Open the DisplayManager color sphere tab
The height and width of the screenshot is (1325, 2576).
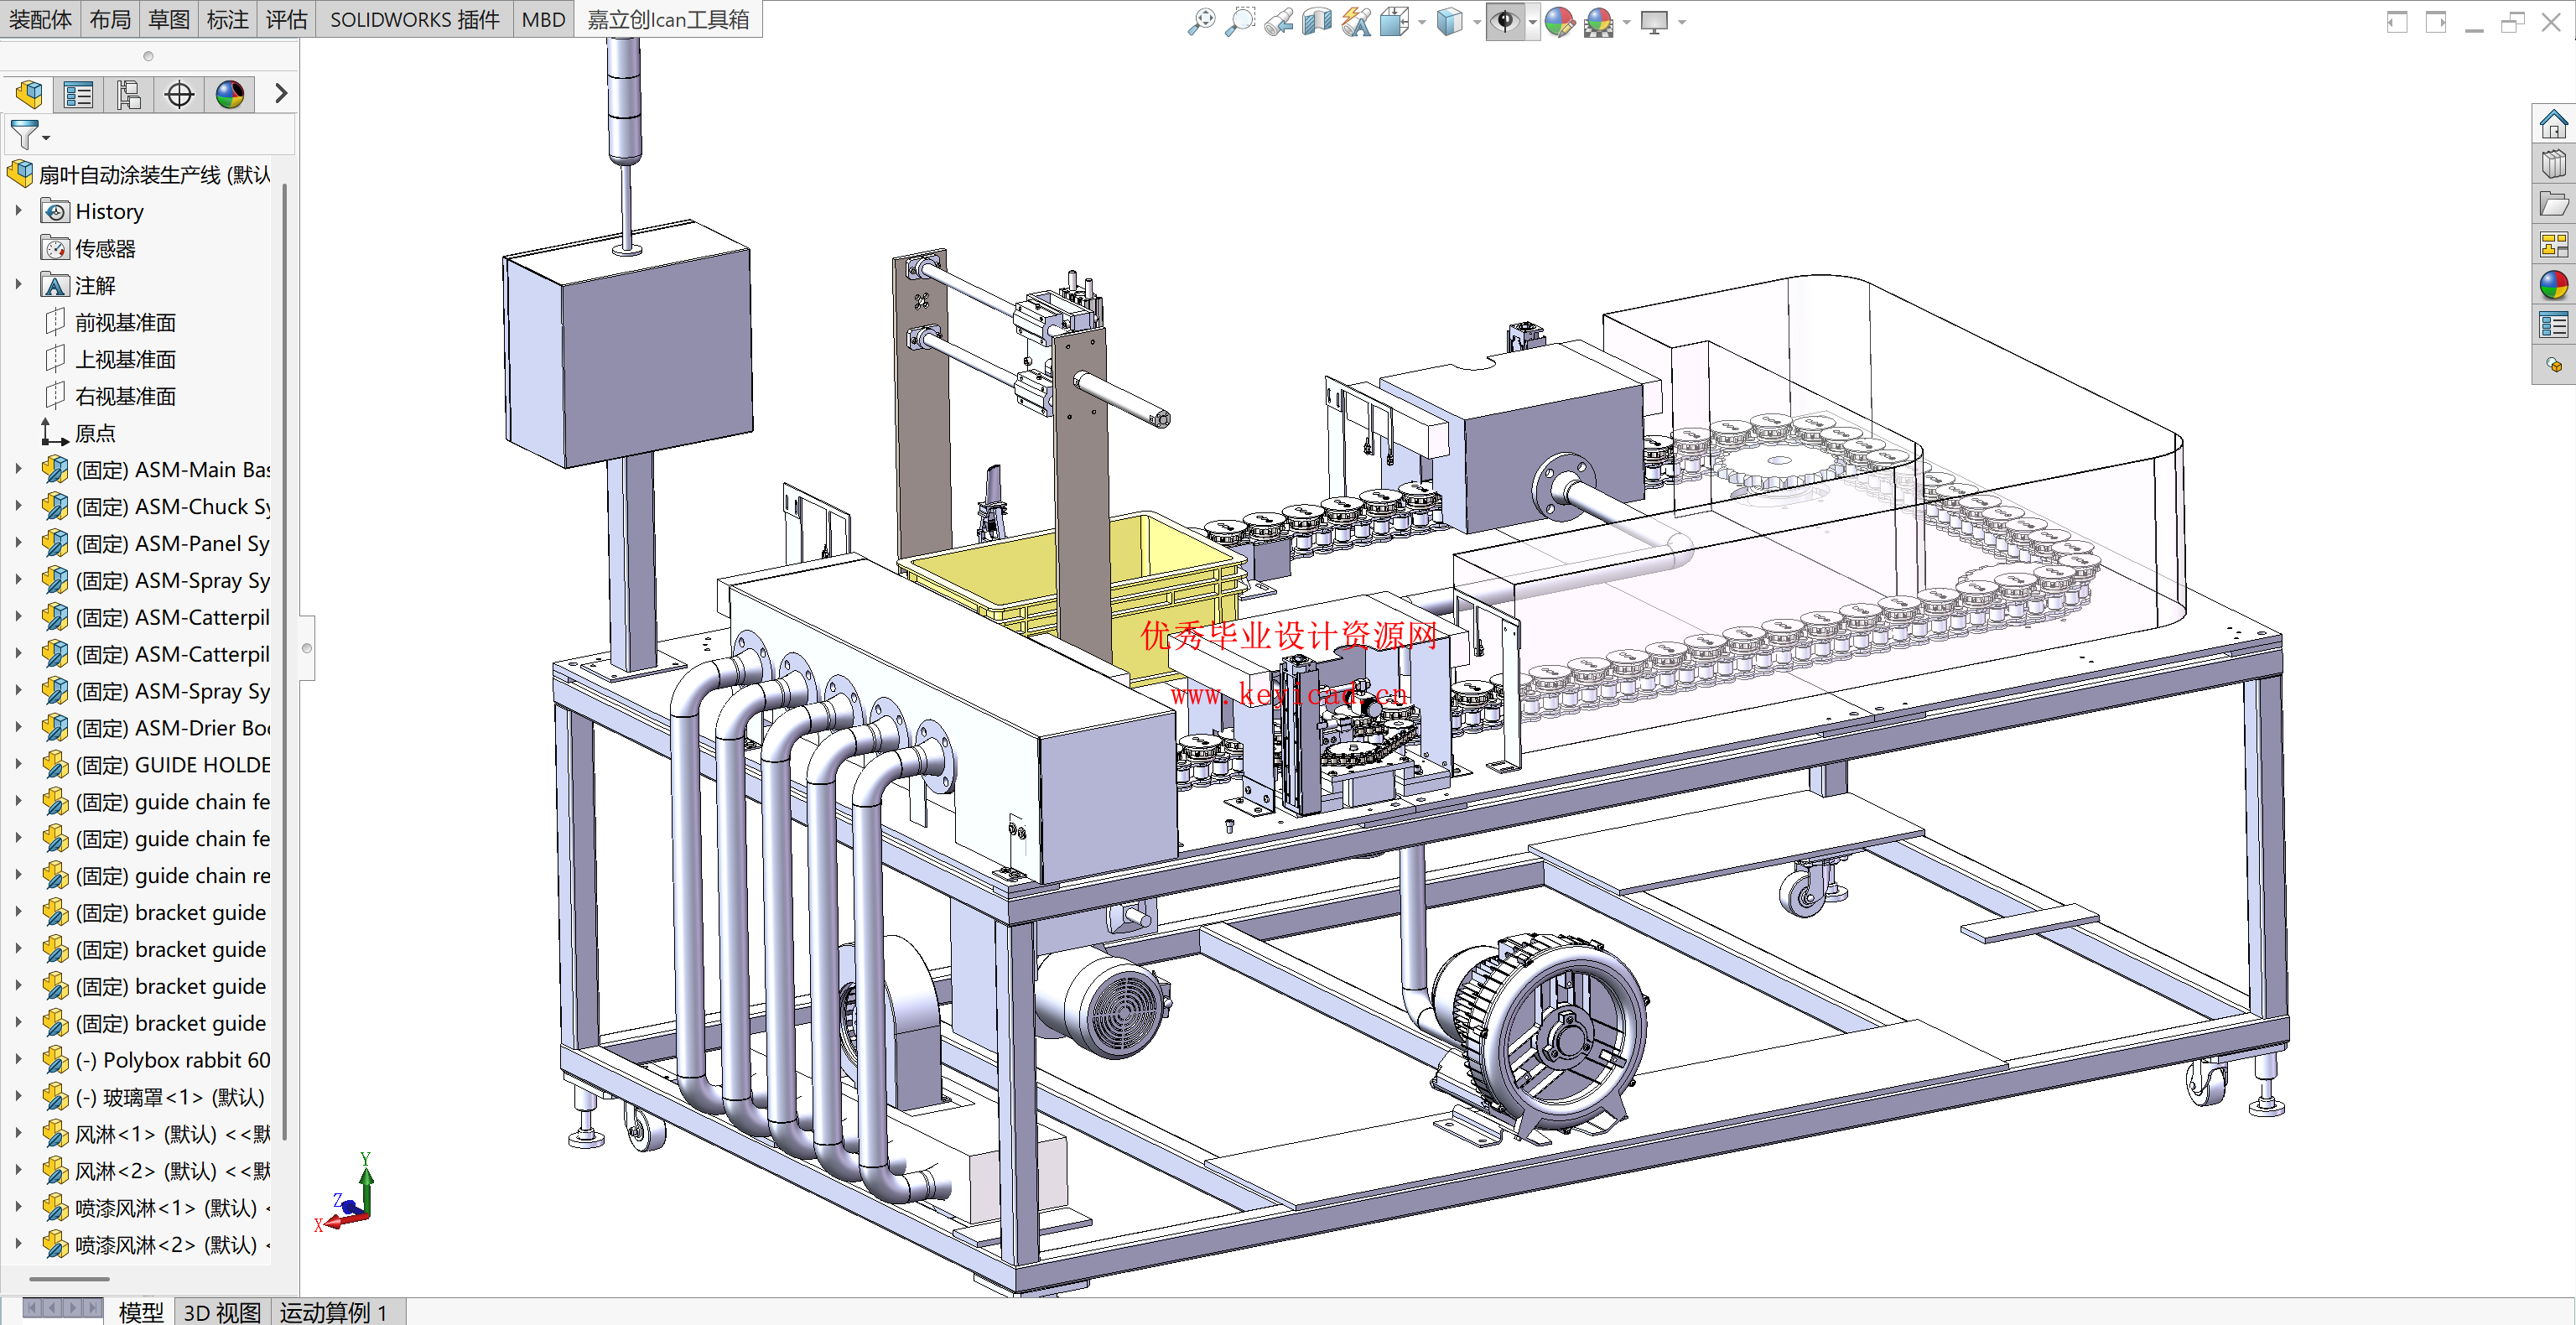pyautogui.click(x=230, y=94)
